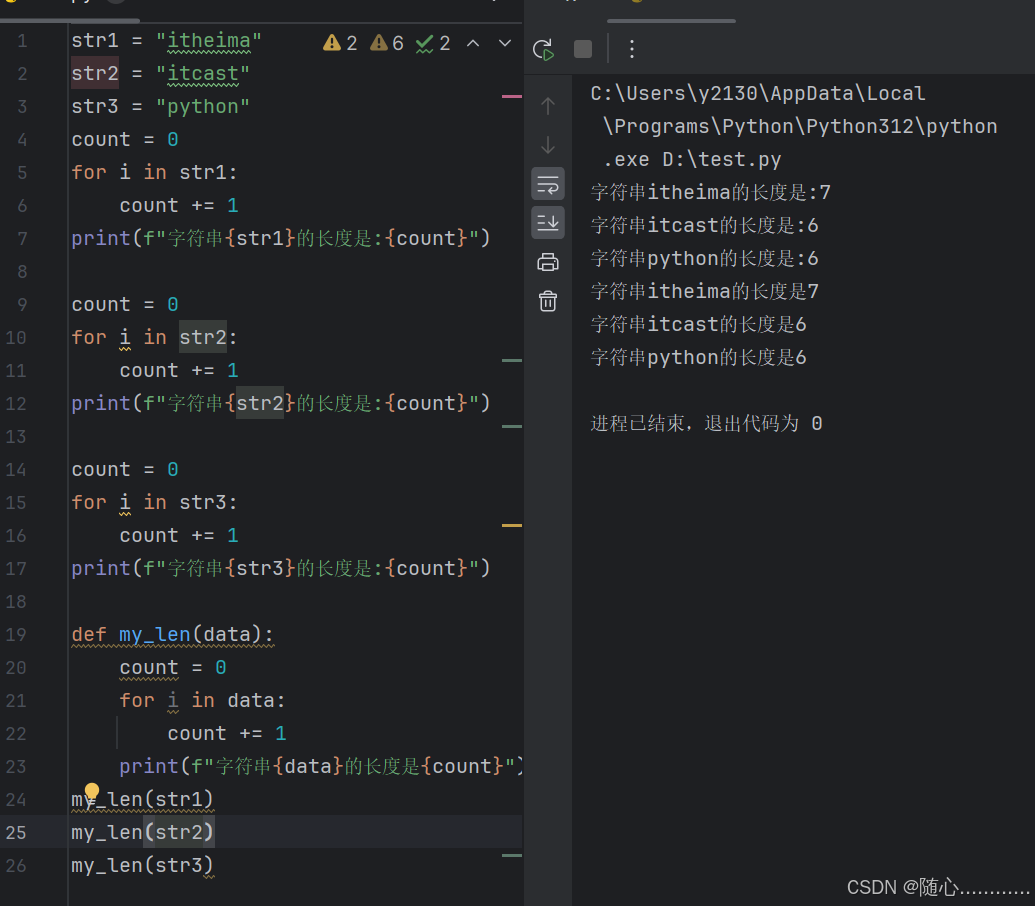
Task: Click the up arrow in the run console
Action: tap(548, 106)
